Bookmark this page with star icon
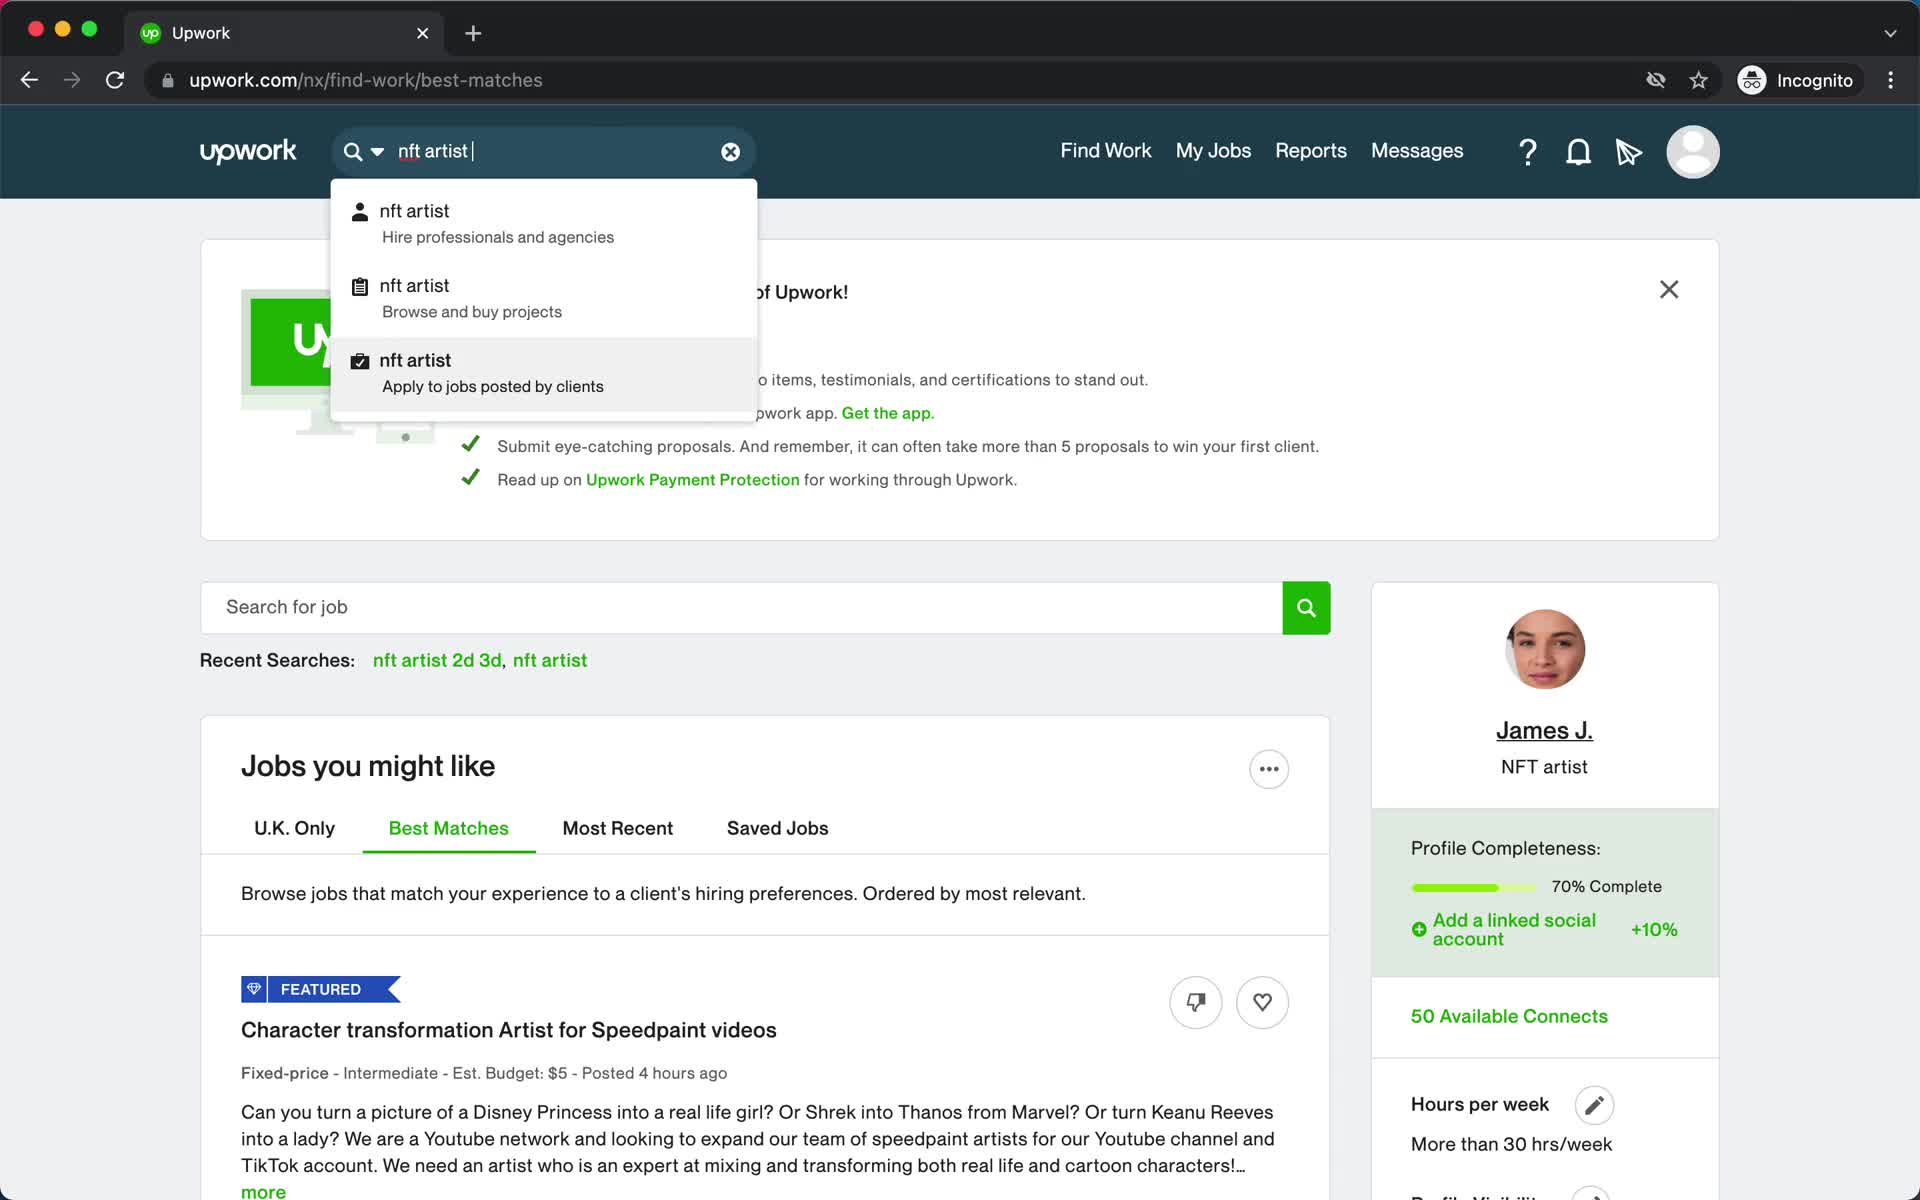Image resolution: width=1920 pixels, height=1200 pixels. coord(1698,80)
